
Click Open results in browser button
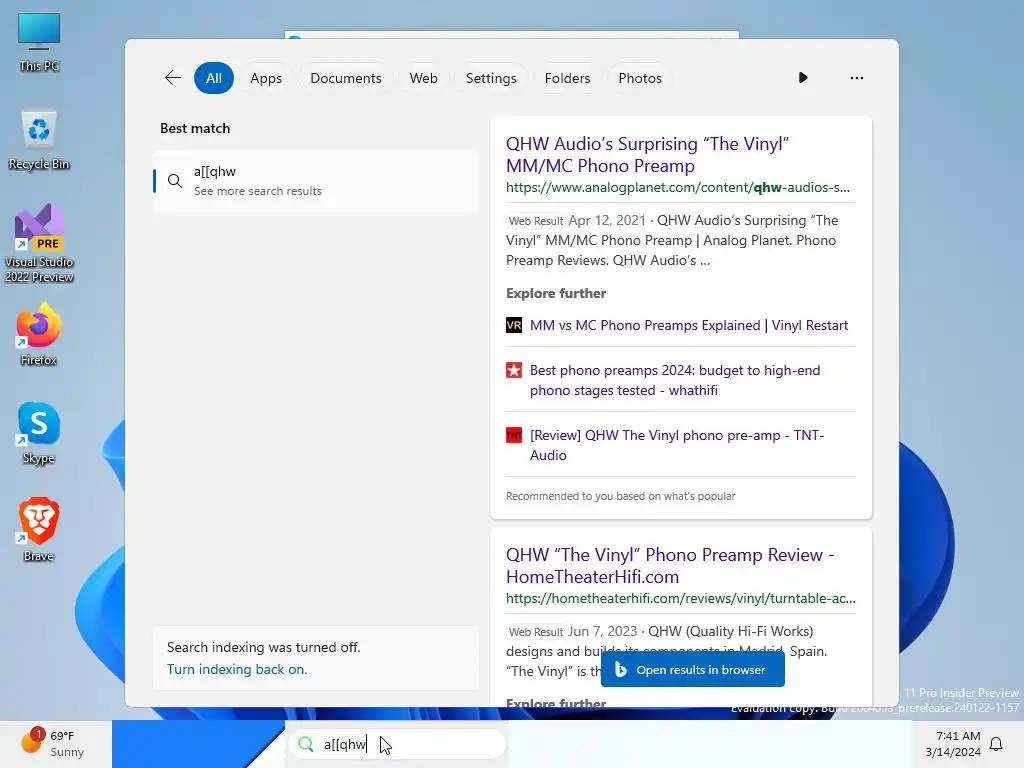[692, 669]
